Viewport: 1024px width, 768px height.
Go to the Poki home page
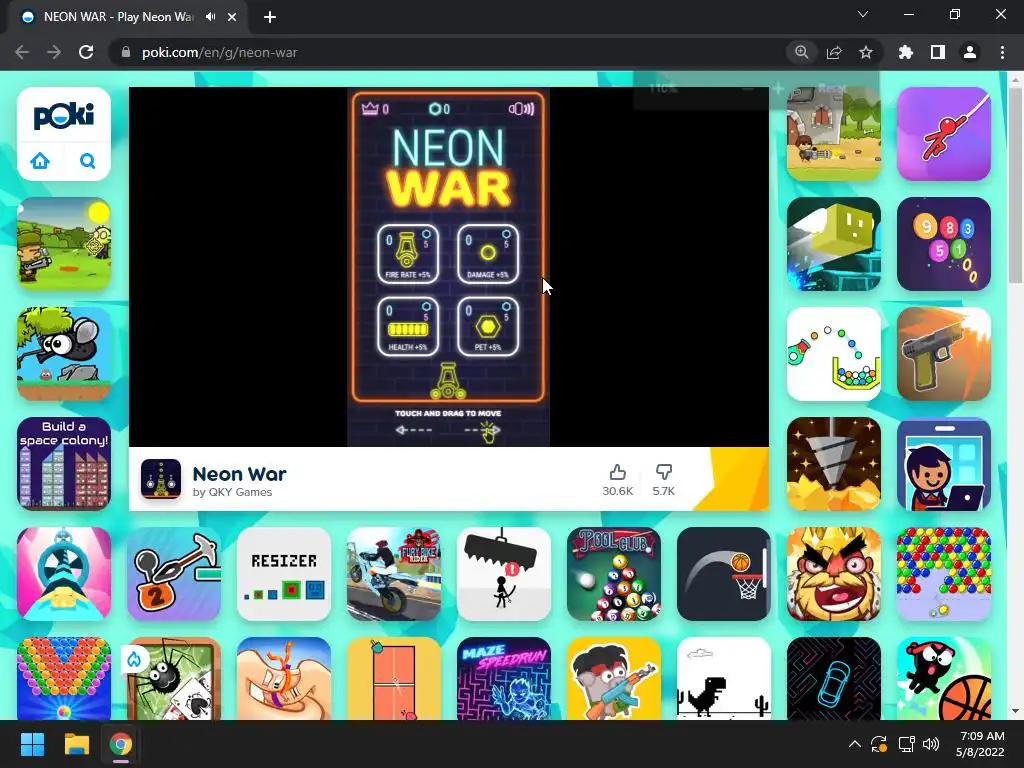[40, 161]
